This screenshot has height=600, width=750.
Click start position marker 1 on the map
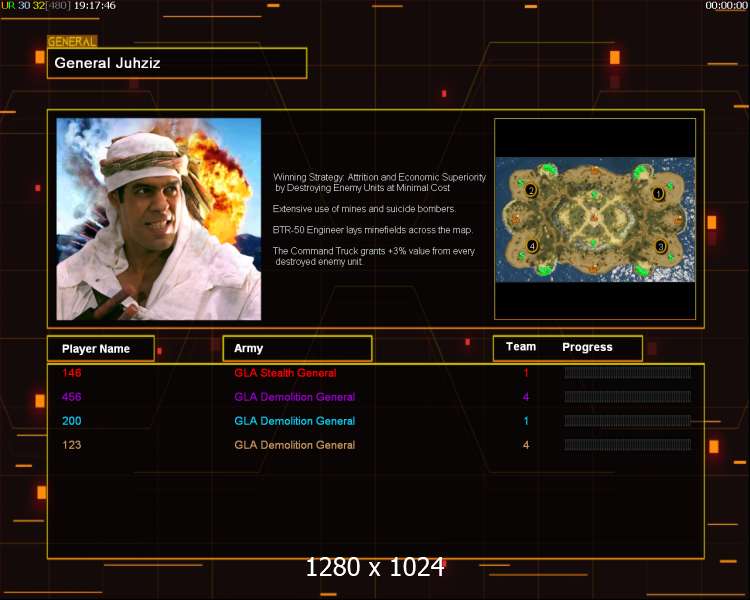point(658,194)
